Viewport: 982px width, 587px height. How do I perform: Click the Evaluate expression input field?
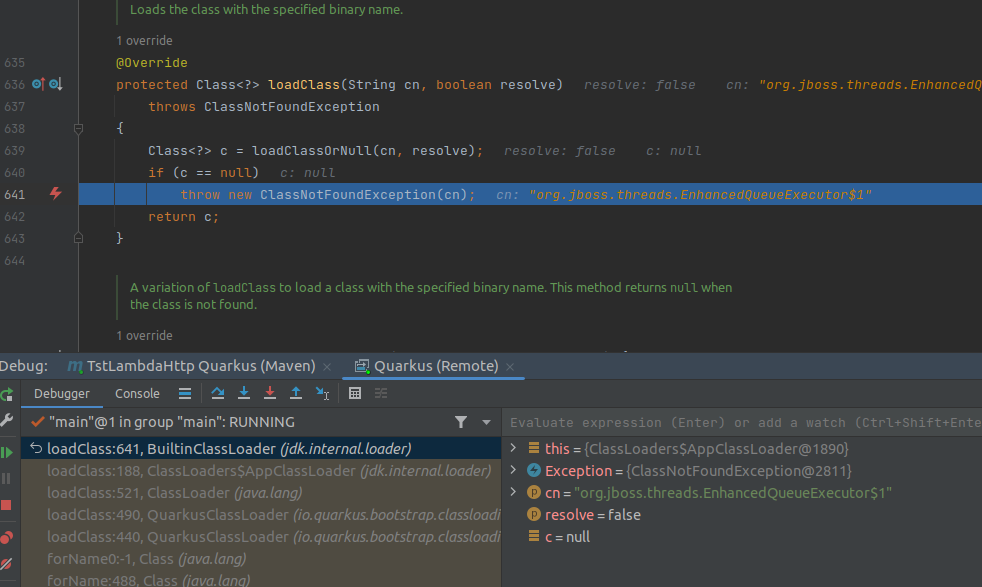point(742,423)
